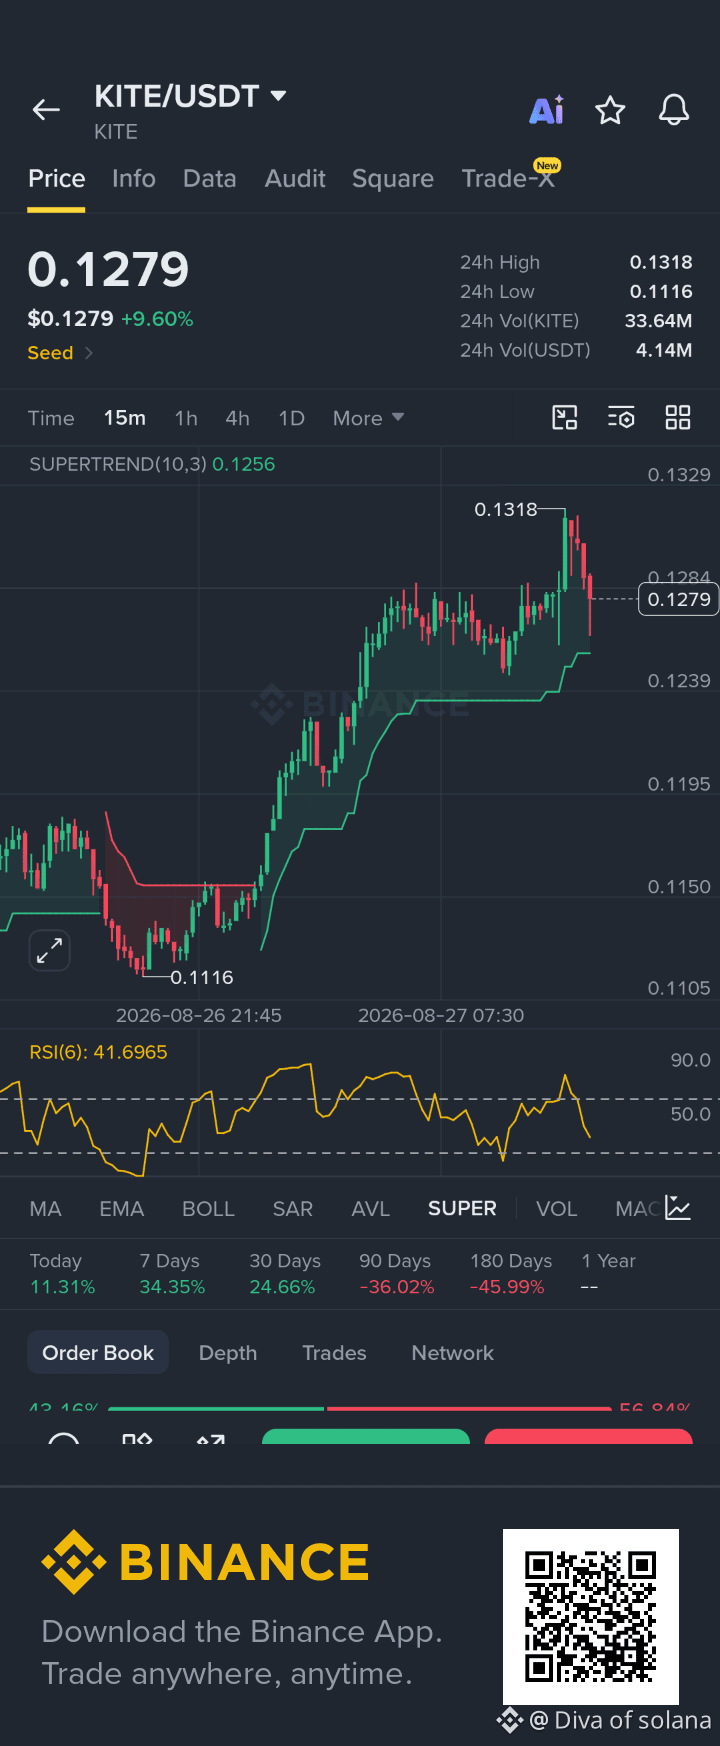This screenshot has width=720, height=1746.
Task: Expand the More timeframes dropdown
Action: [368, 418]
